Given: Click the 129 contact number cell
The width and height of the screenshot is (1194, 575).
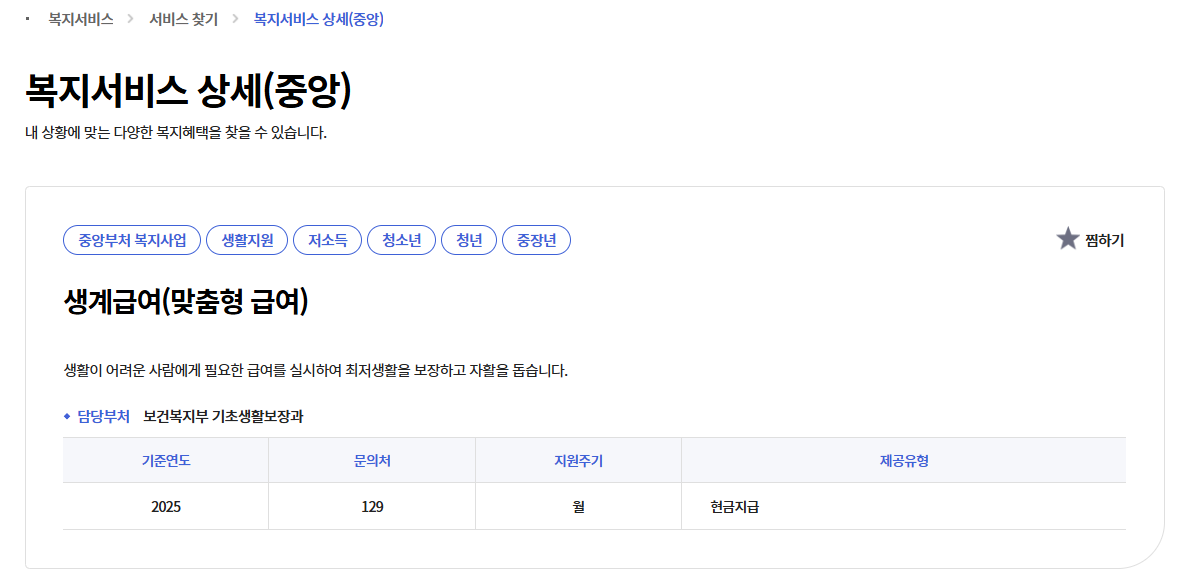Looking at the screenshot, I should [x=372, y=506].
